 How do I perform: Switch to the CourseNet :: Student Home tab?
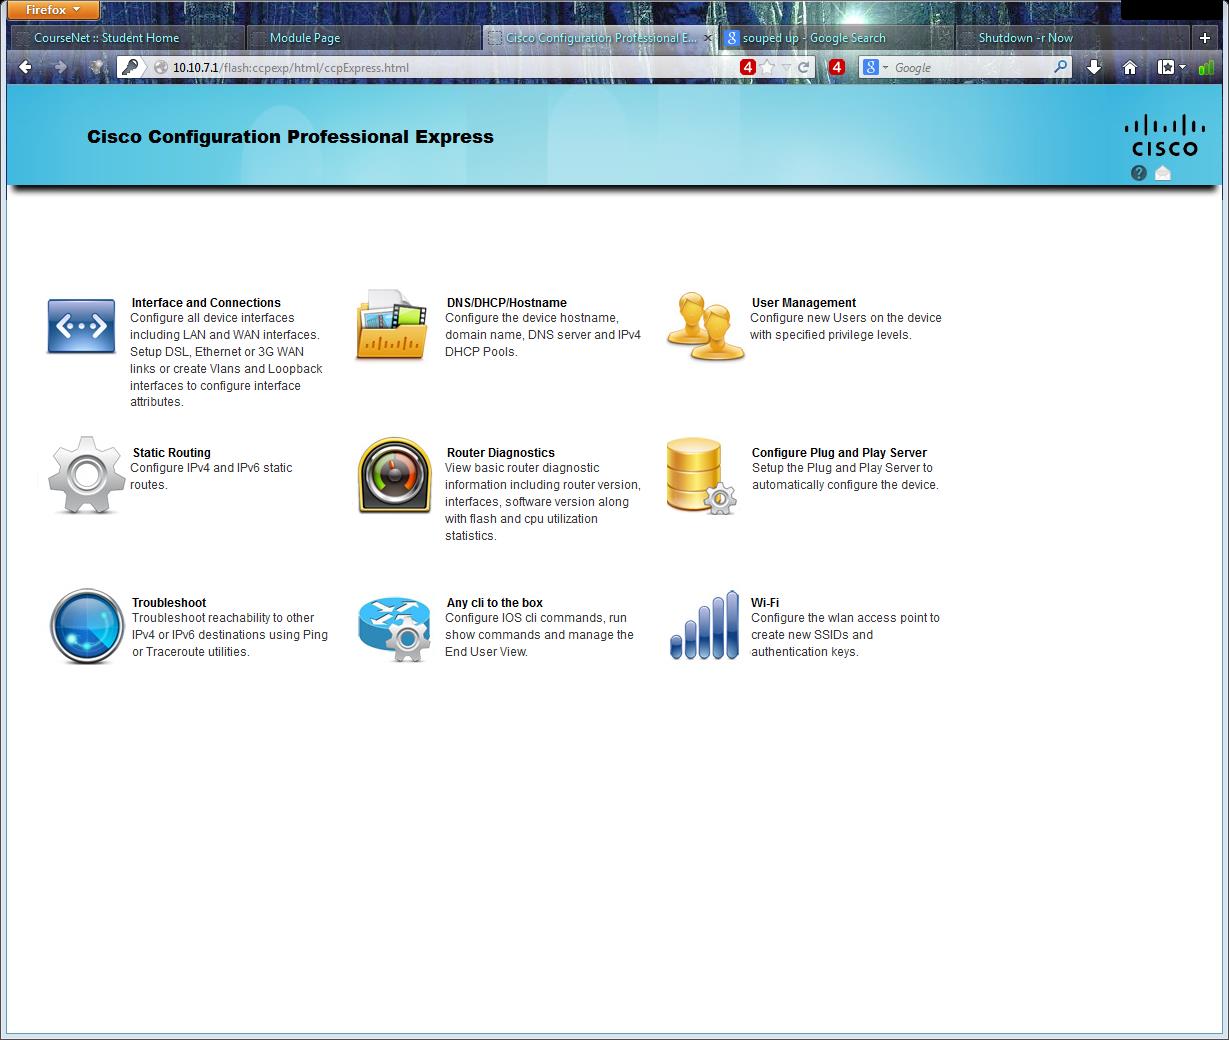coord(126,38)
